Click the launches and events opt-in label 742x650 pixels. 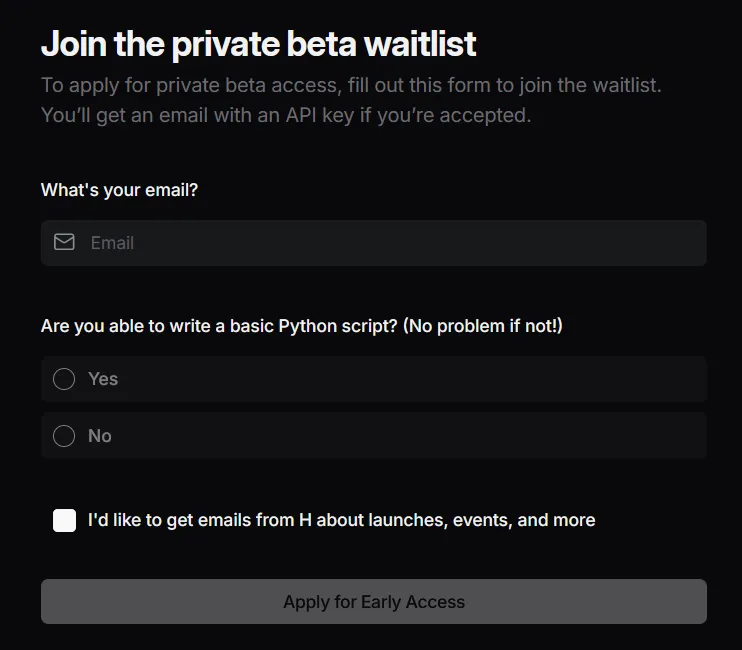[x=342, y=520]
